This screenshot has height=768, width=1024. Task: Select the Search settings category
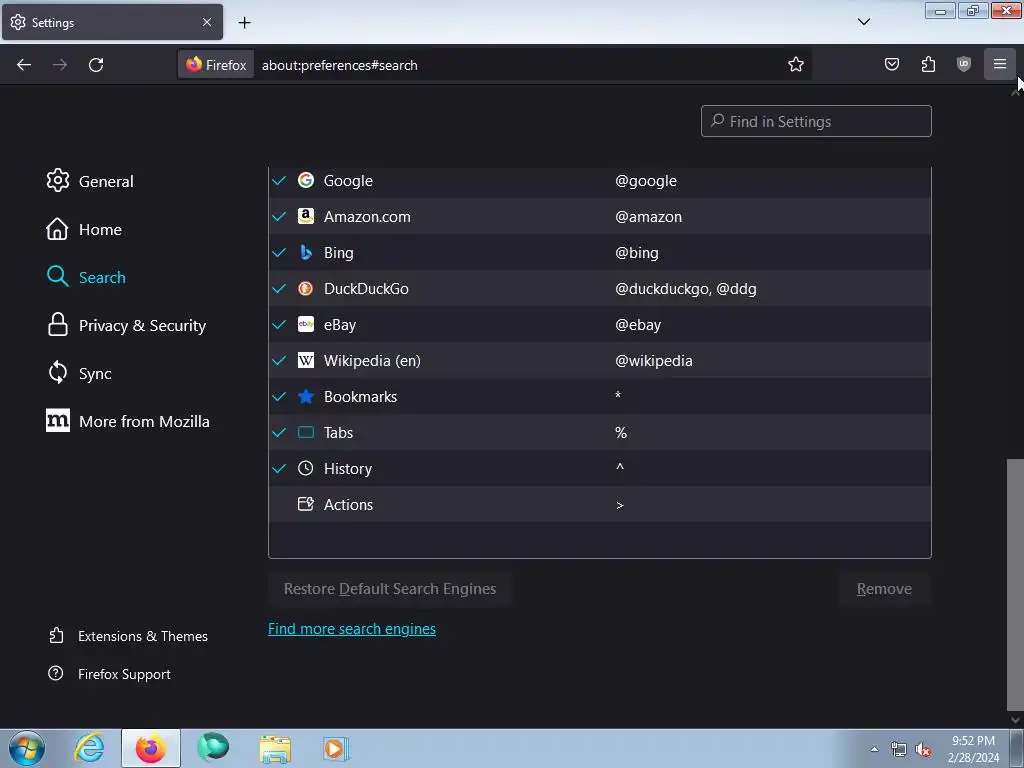86,277
